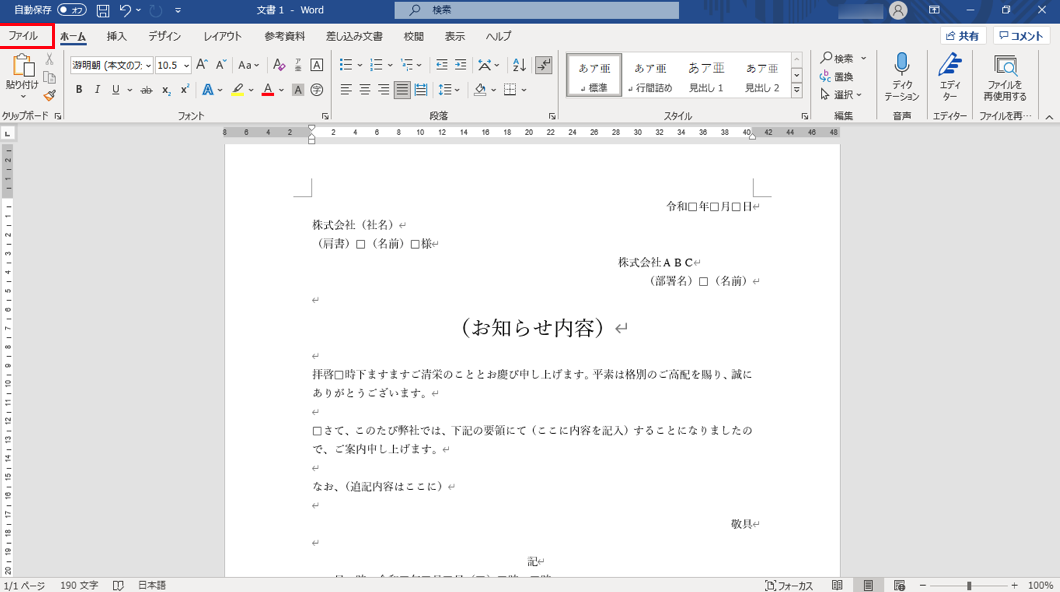This screenshot has height=592, width=1060.
Task: Select the Format Painter brush icon
Action: click(x=49, y=95)
